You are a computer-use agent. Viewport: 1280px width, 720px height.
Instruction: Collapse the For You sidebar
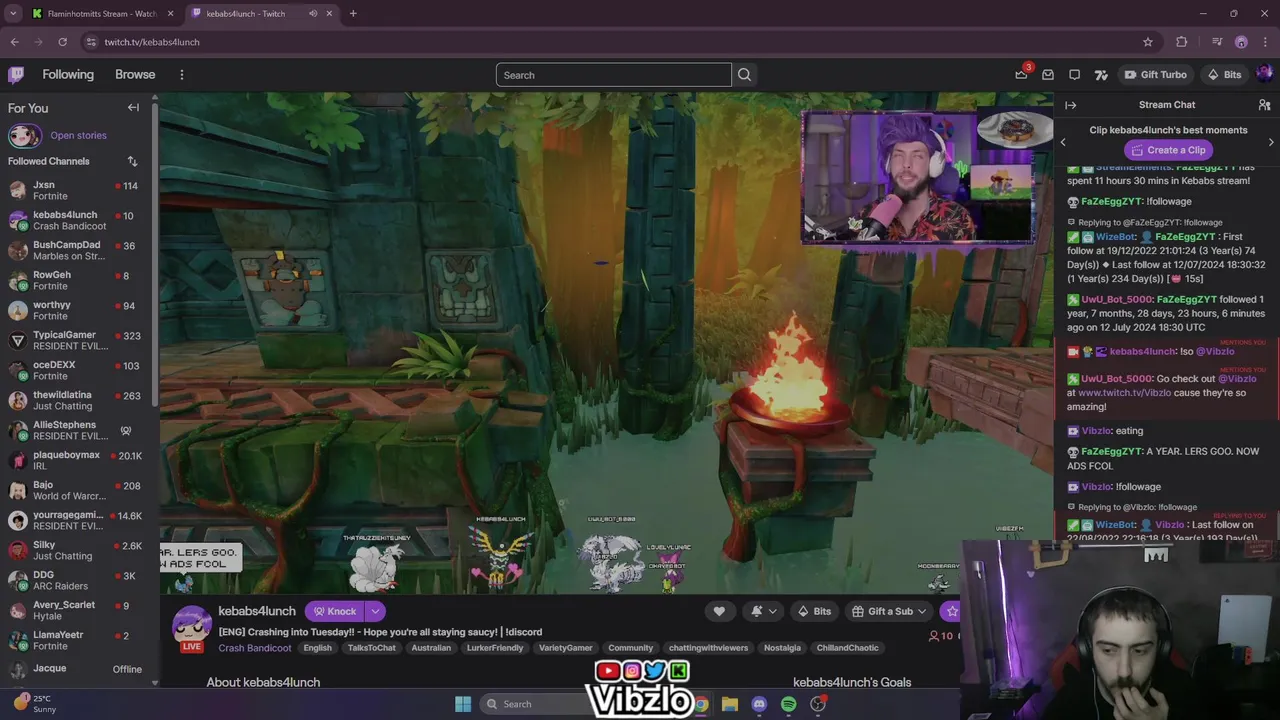pos(133,108)
